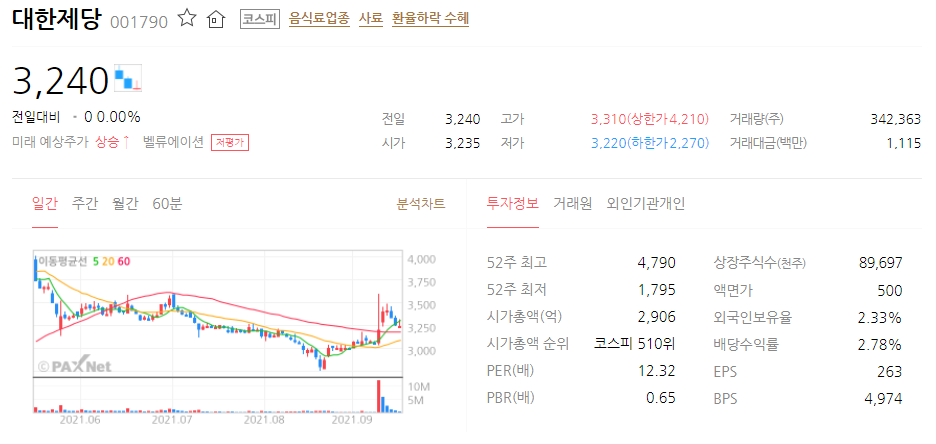Switch to the 외인기관개인 tab
The height and width of the screenshot is (444, 936).
(646, 204)
